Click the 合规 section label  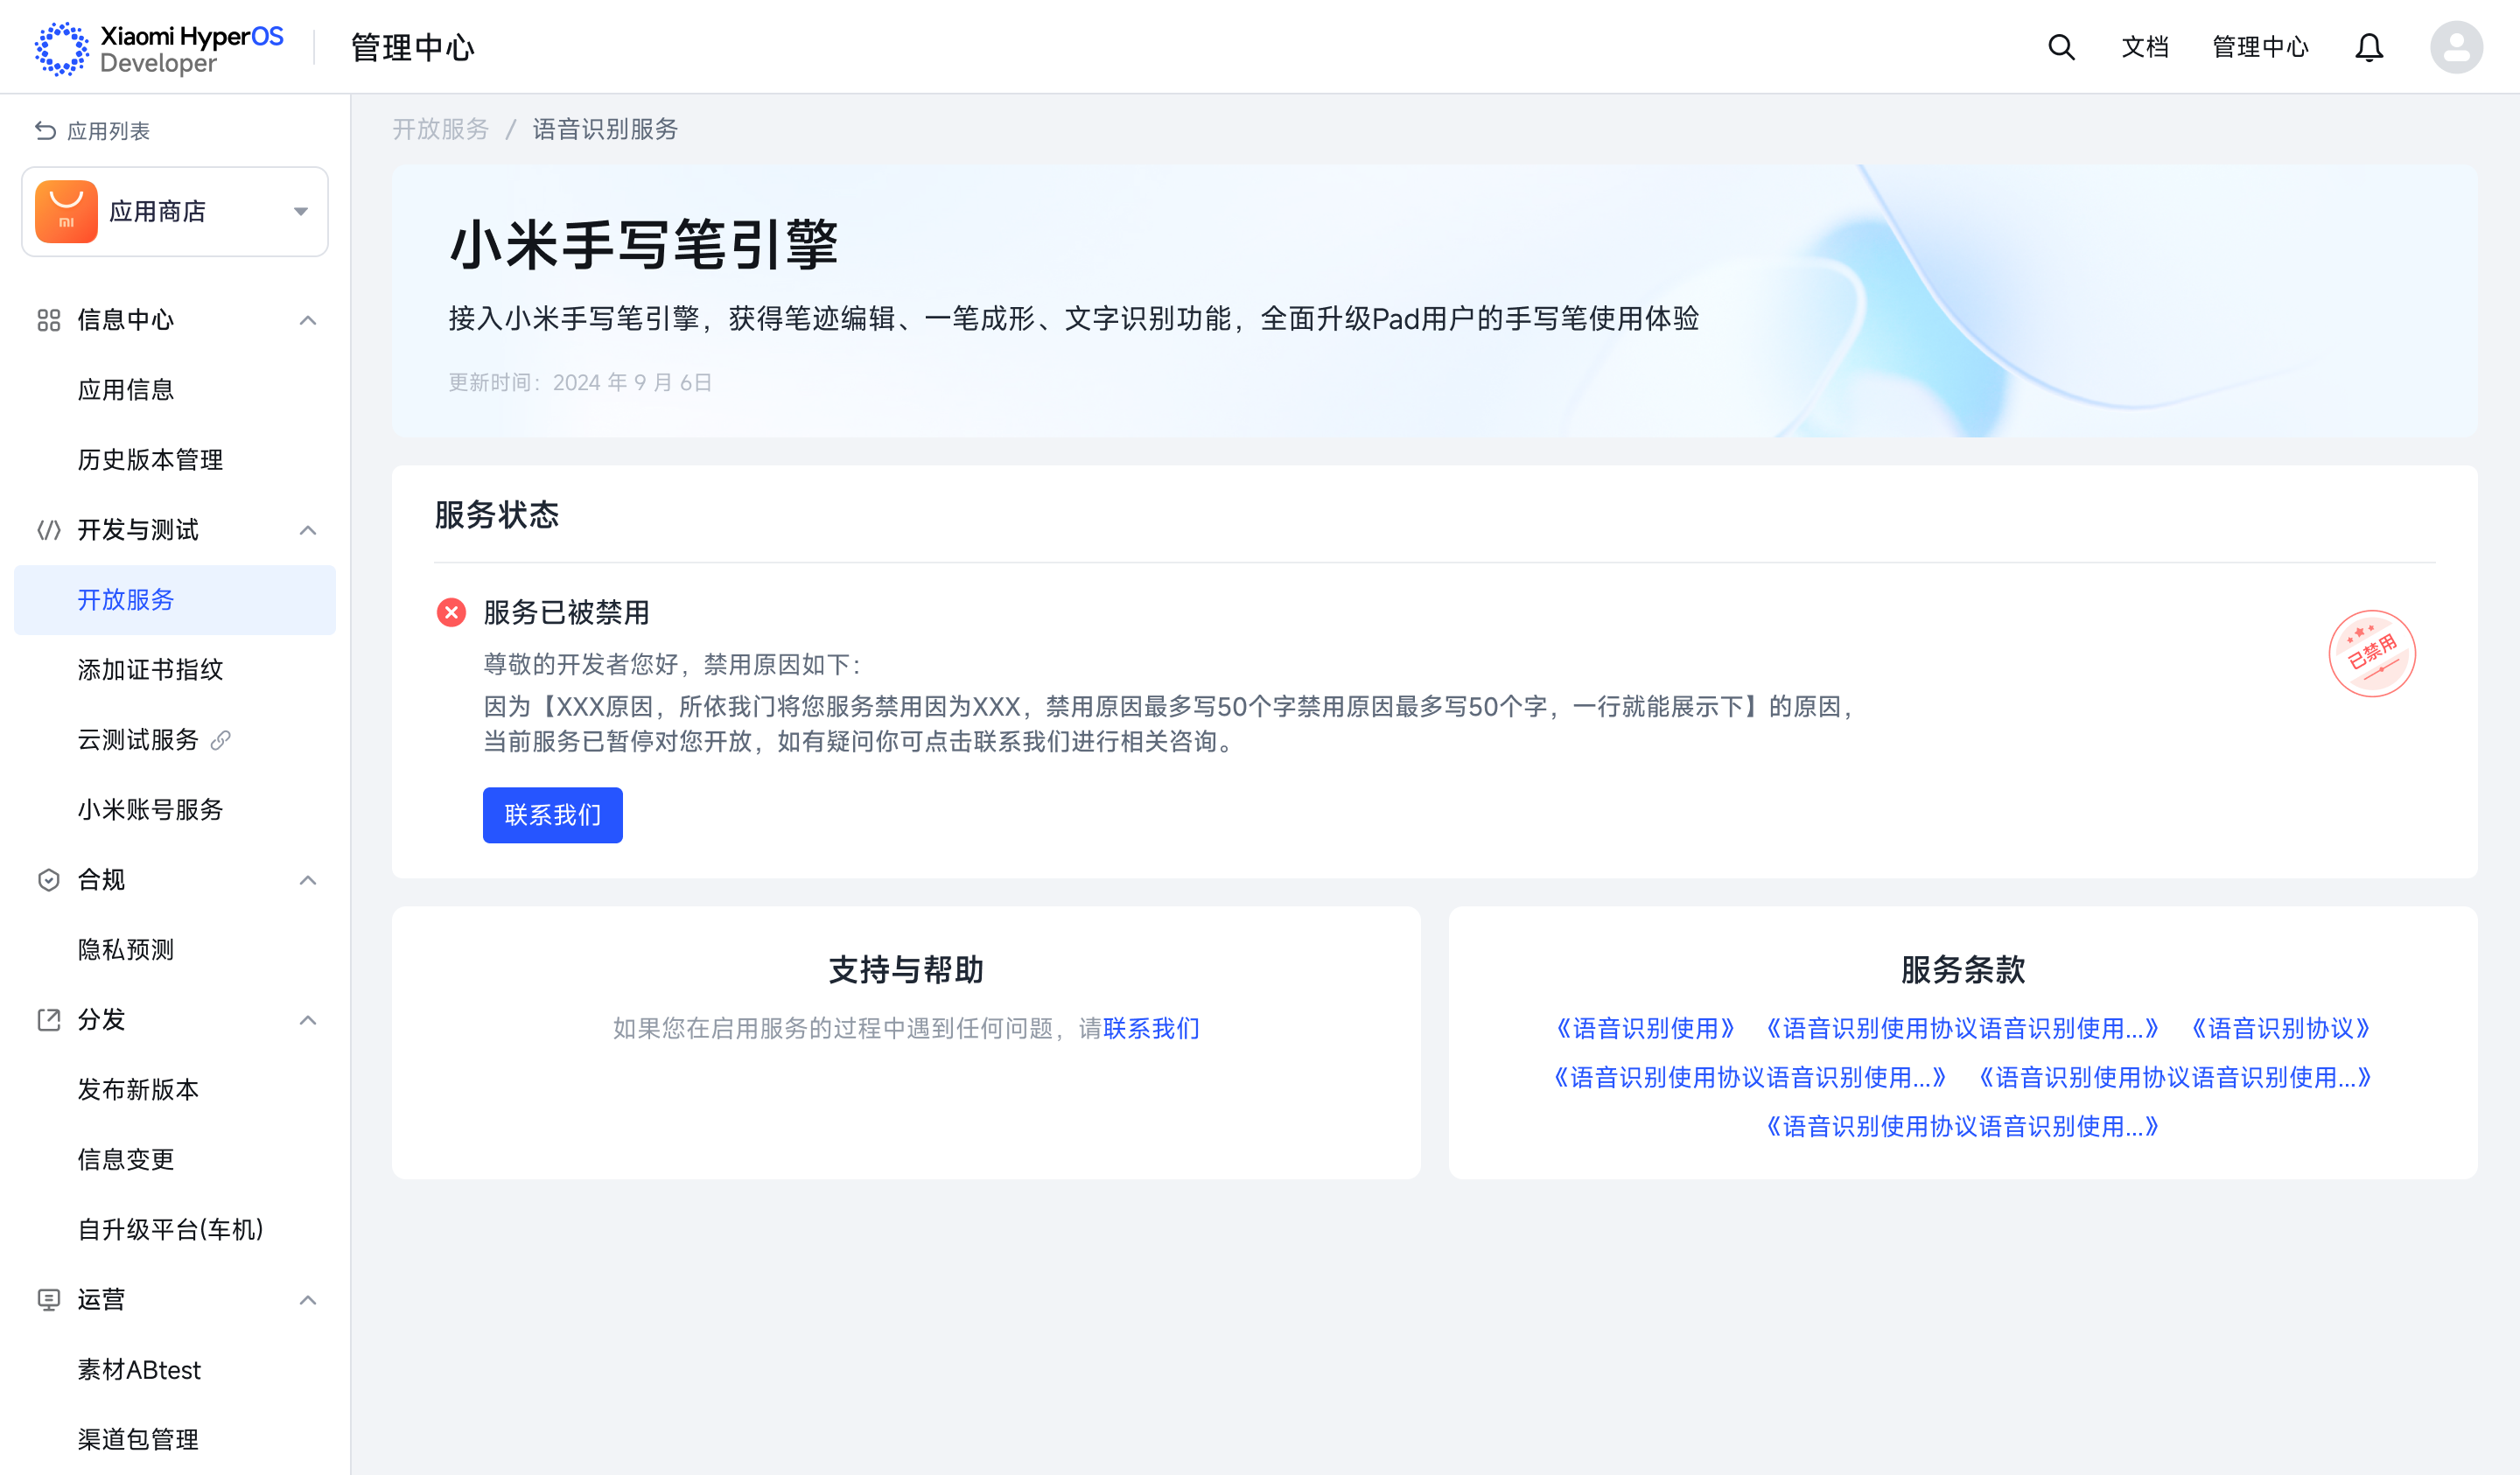click(x=101, y=880)
